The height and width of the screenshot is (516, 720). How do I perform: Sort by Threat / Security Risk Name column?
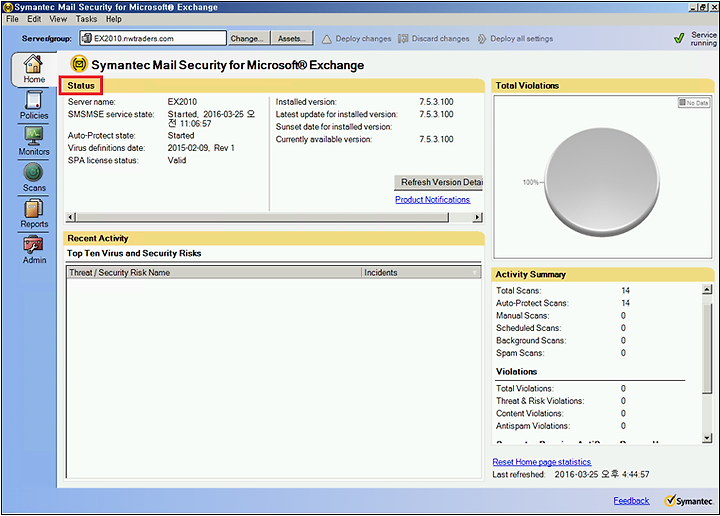(x=214, y=273)
